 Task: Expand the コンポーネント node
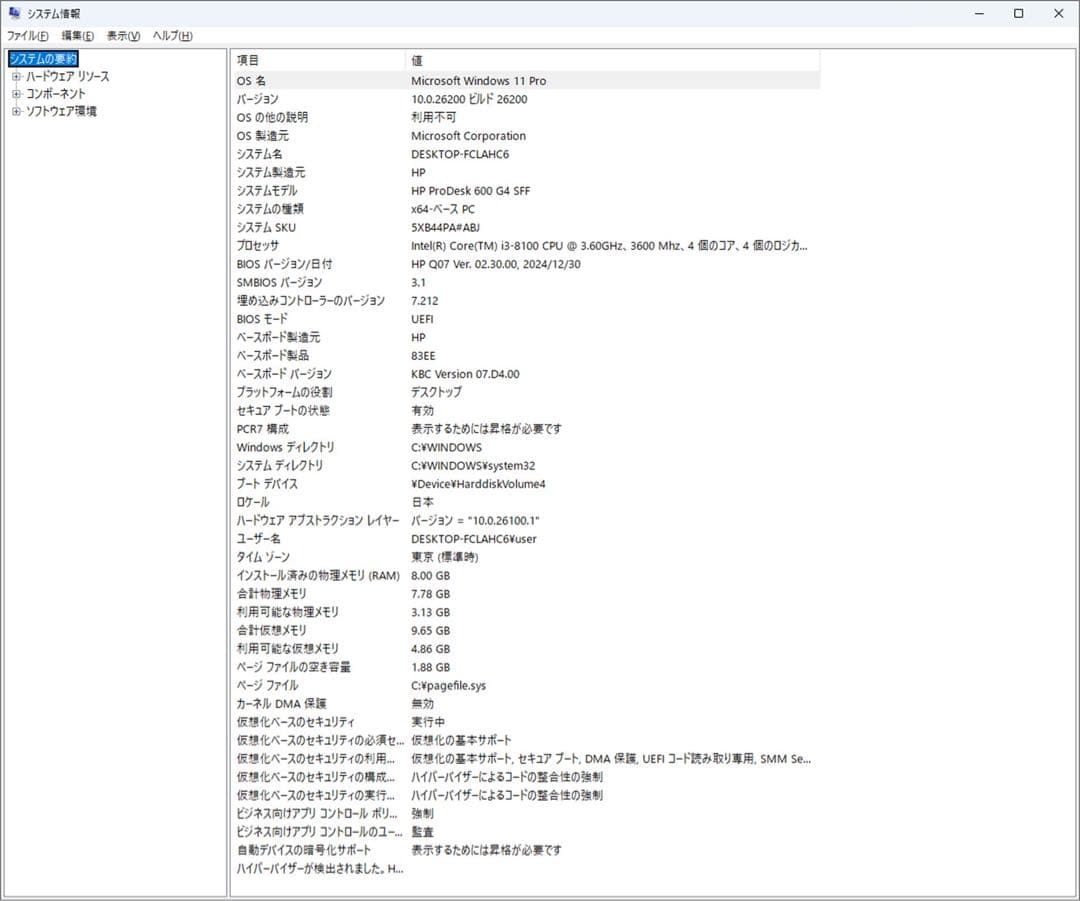tap(16, 93)
